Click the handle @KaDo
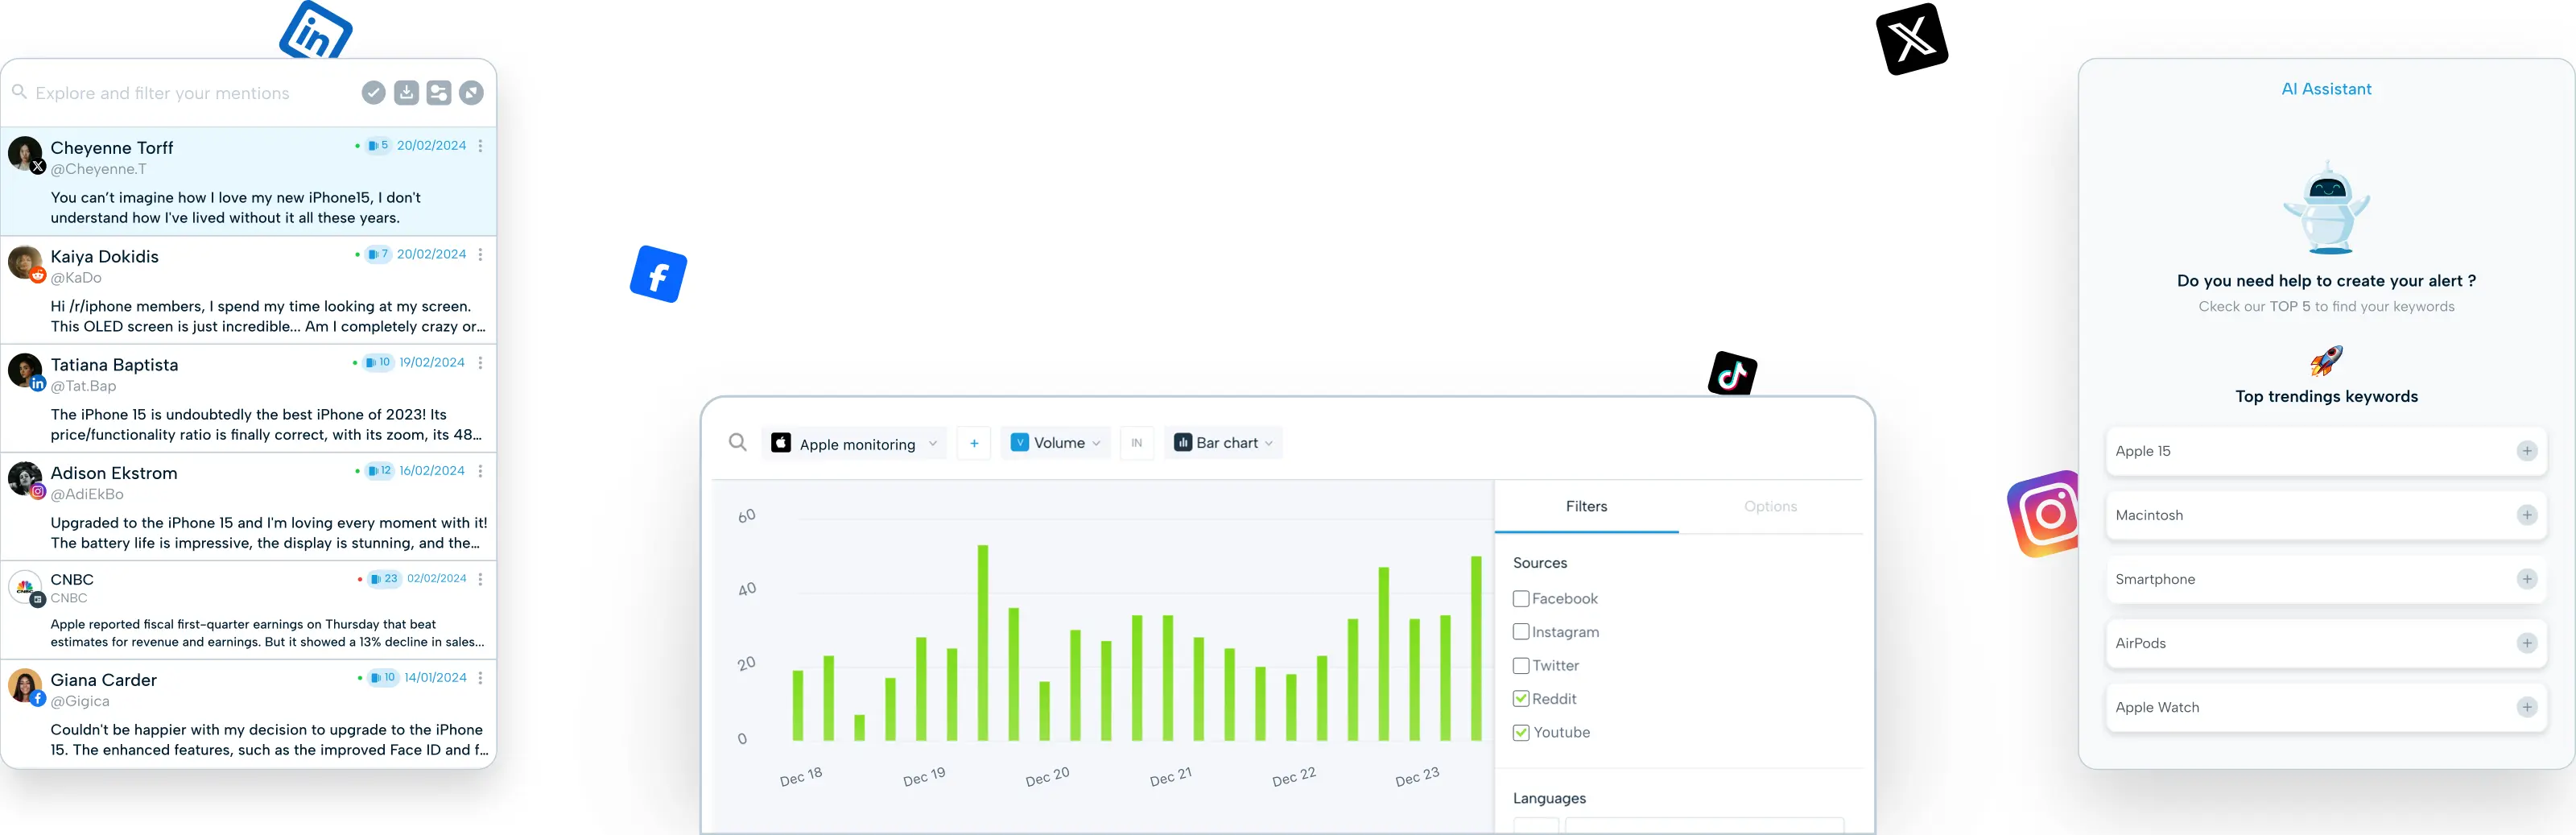The height and width of the screenshot is (835, 2576). (76, 278)
